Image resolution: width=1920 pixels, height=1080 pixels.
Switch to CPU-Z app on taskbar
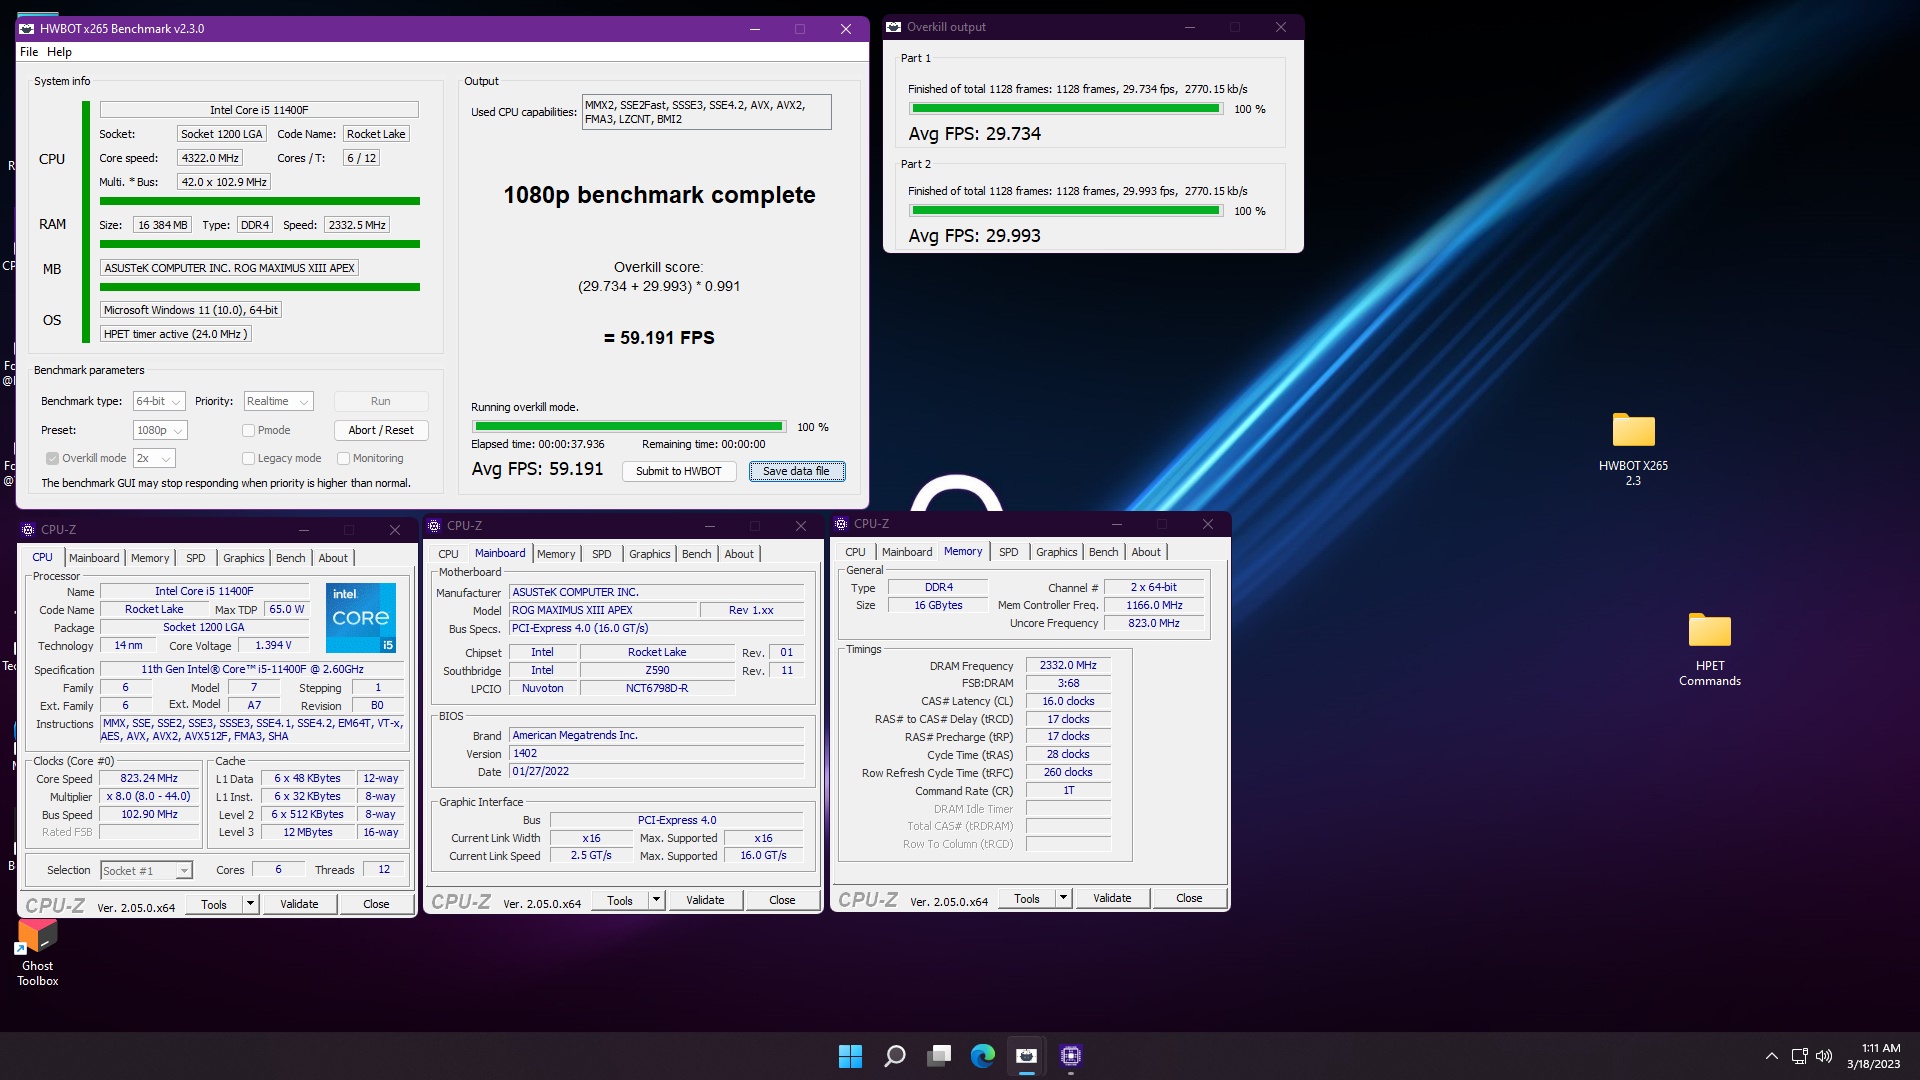pos(1071,1056)
